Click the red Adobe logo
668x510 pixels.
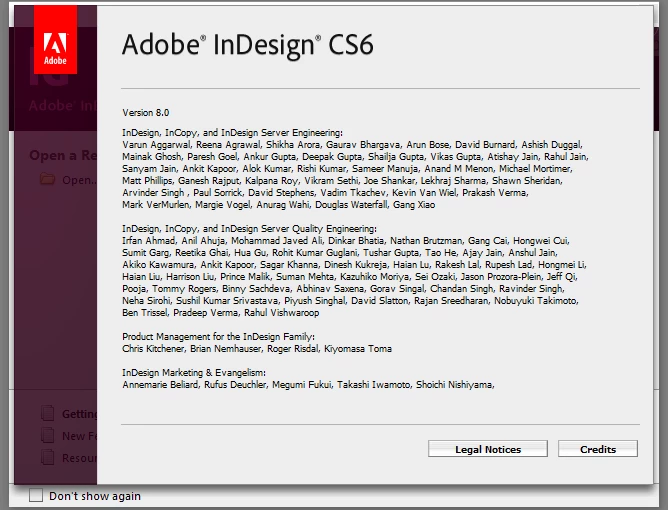point(55,40)
